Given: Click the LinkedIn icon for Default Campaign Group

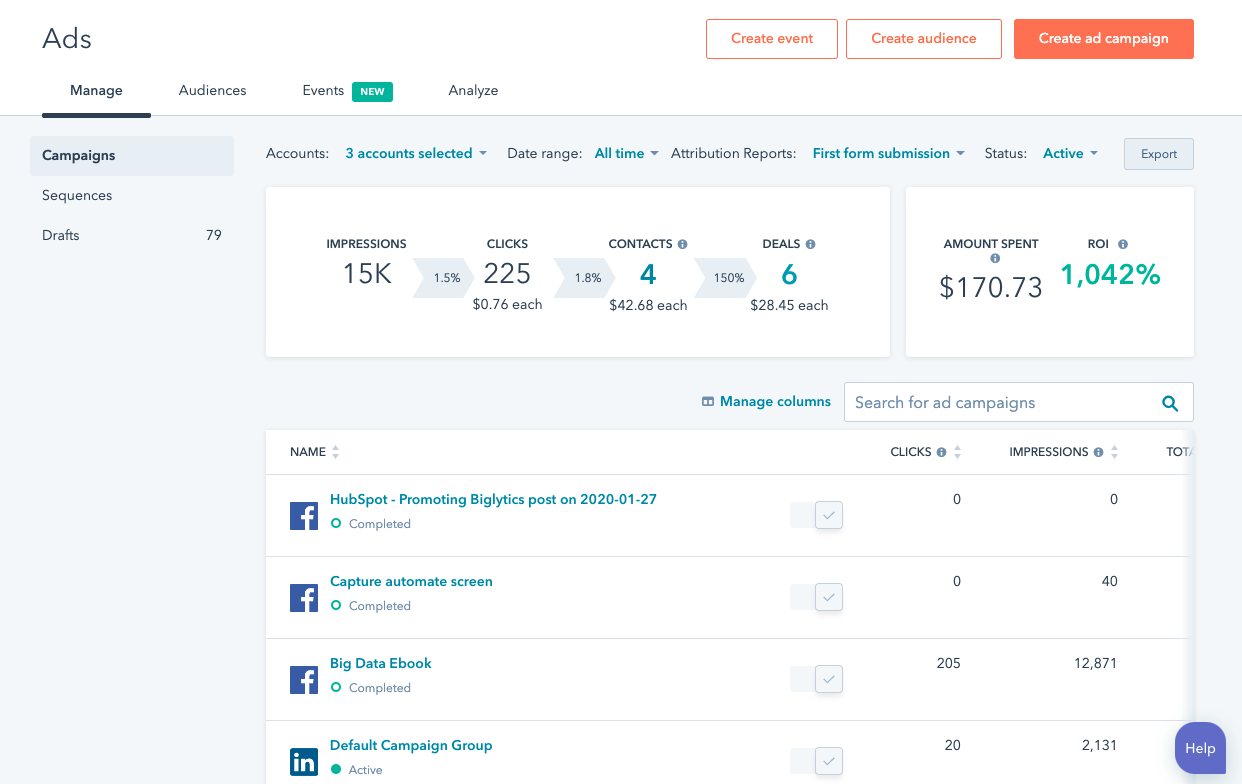Looking at the screenshot, I should 304,761.
